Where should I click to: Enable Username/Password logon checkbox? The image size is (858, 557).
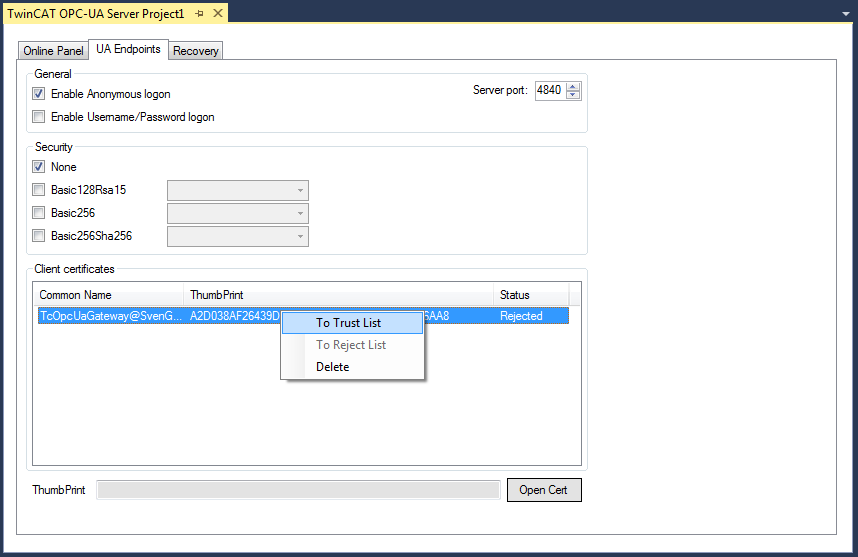coord(38,117)
